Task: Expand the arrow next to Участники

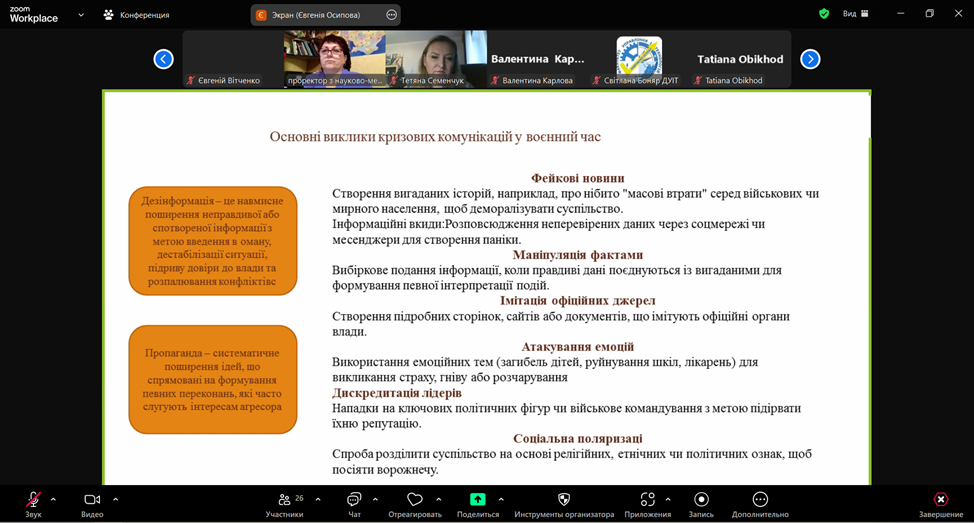Action: tap(318, 499)
